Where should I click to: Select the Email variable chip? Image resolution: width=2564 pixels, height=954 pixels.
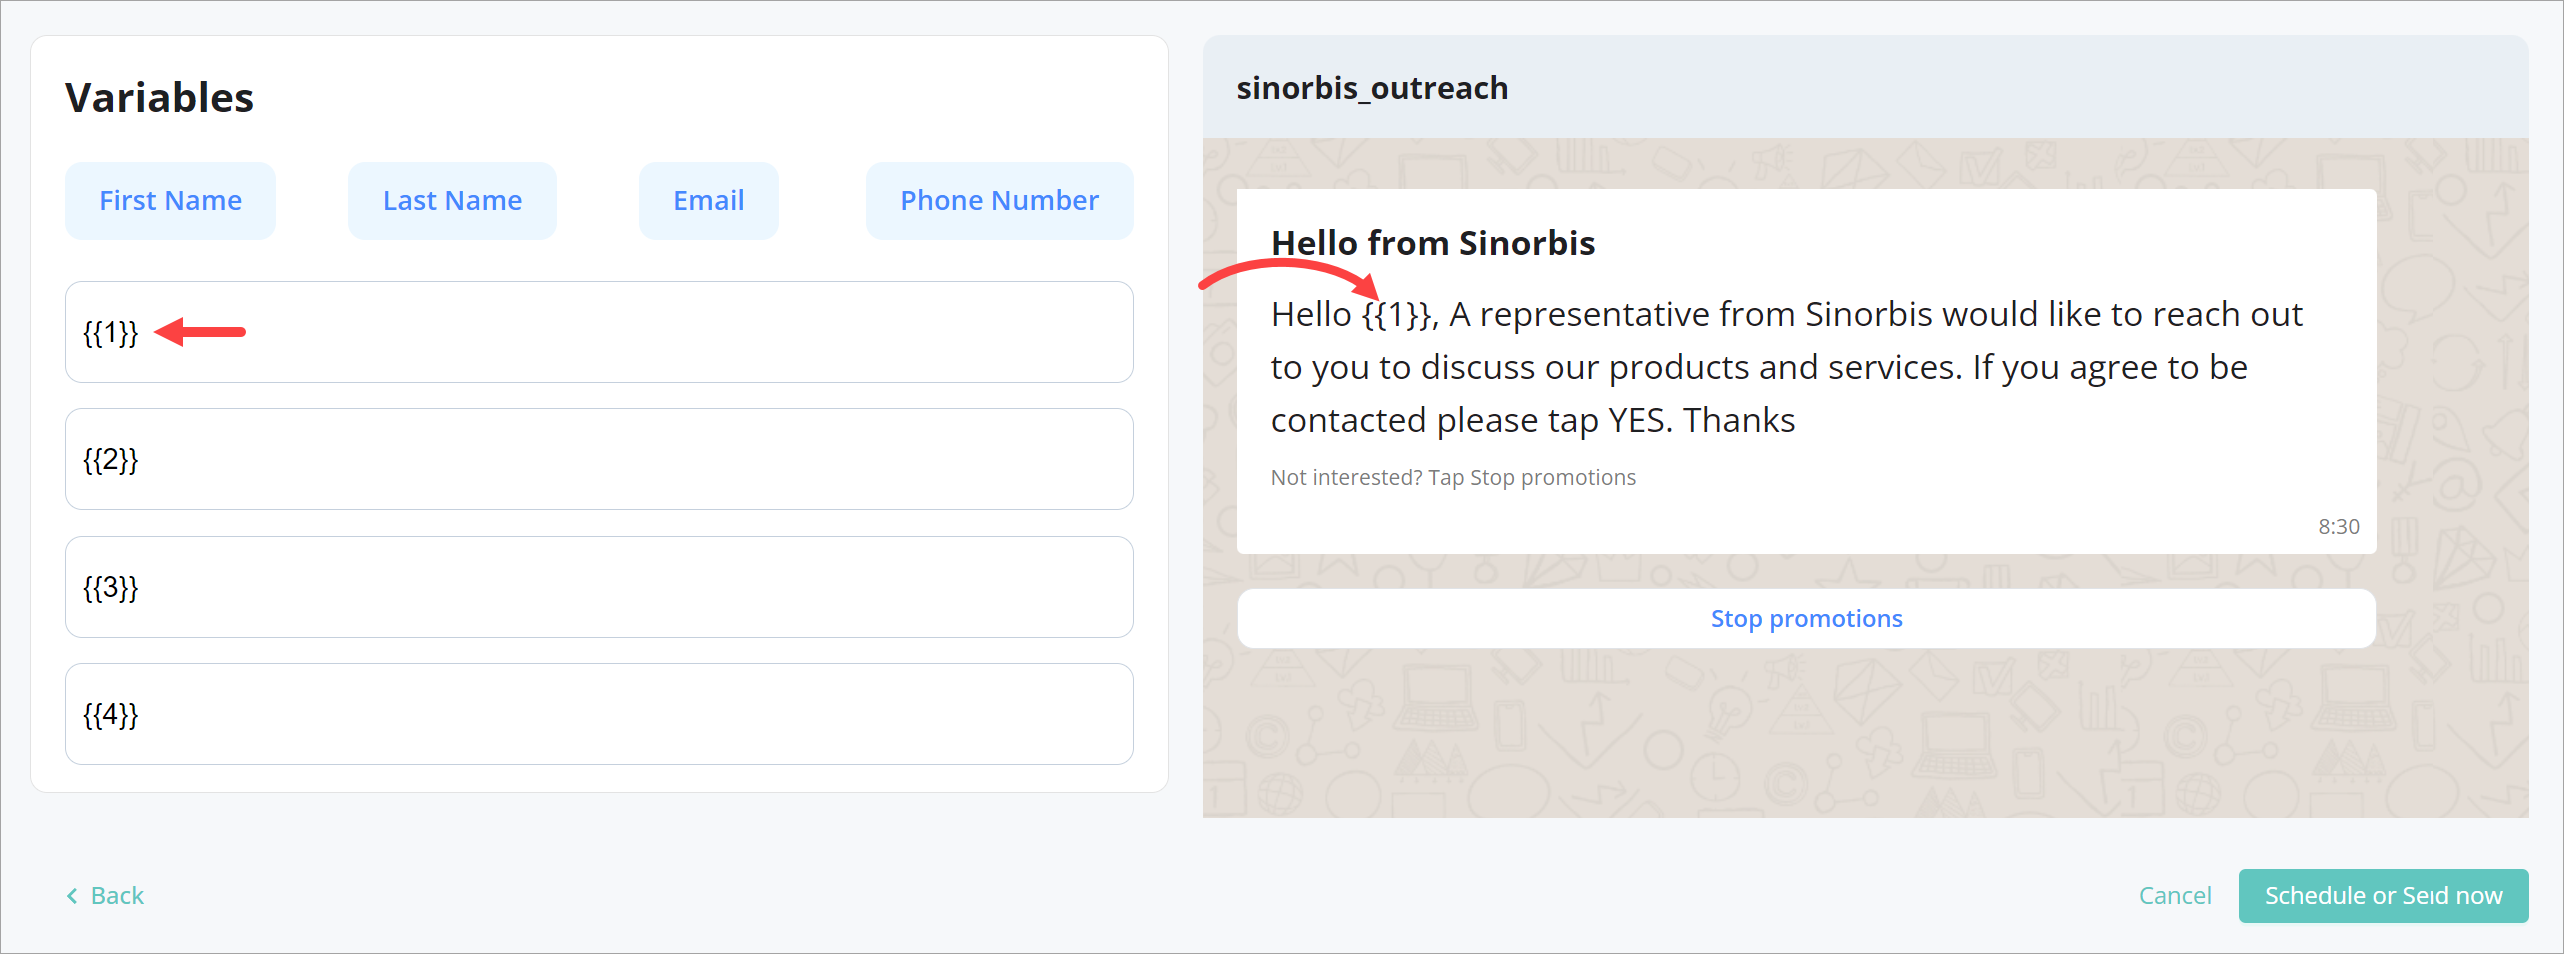point(708,200)
